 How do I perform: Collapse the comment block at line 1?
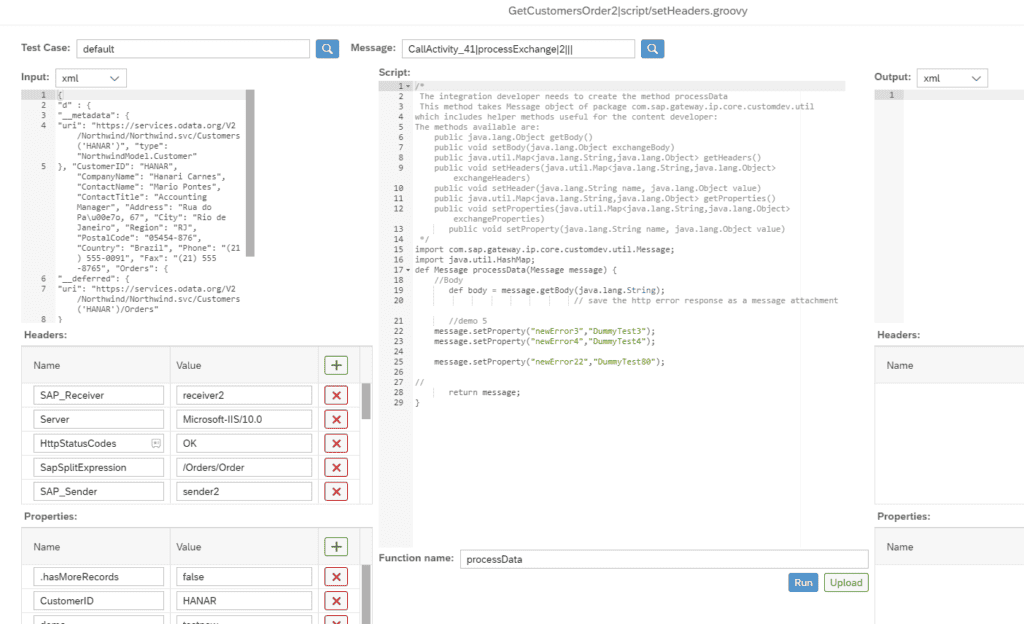[x=408, y=86]
